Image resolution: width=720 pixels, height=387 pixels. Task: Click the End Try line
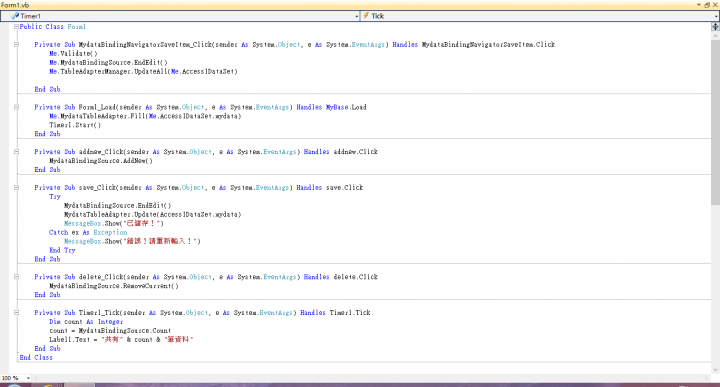tap(62, 250)
